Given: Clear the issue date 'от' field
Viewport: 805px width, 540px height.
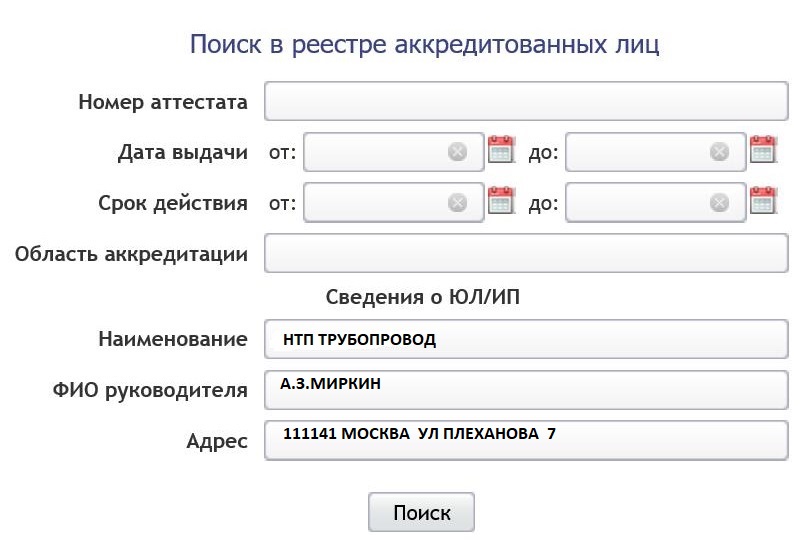Looking at the screenshot, I should point(457,152).
